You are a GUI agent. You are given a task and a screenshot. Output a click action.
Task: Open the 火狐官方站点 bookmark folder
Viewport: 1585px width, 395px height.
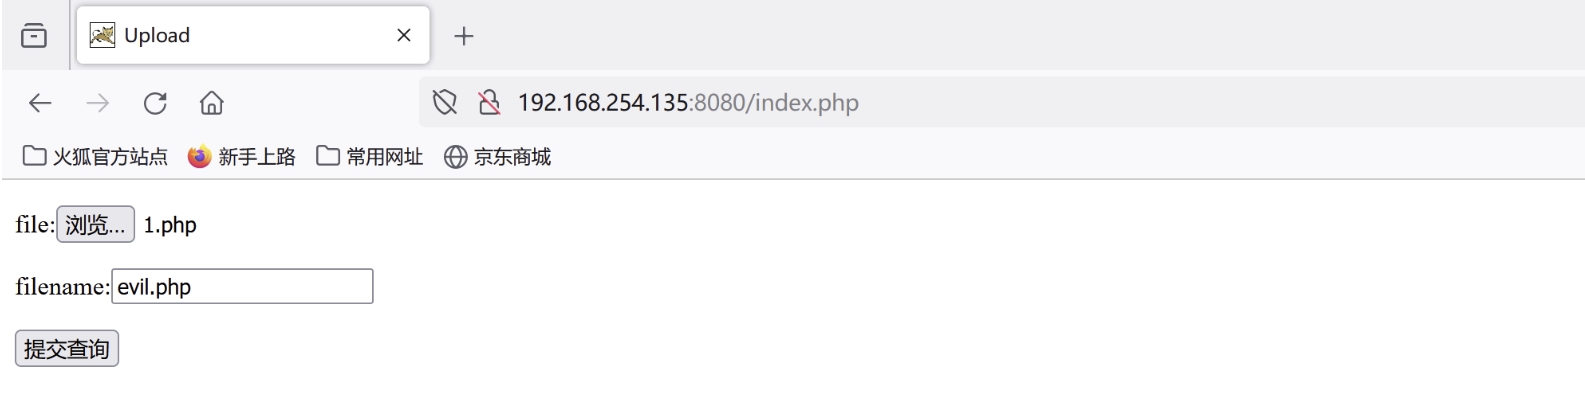(x=95, y=157)
